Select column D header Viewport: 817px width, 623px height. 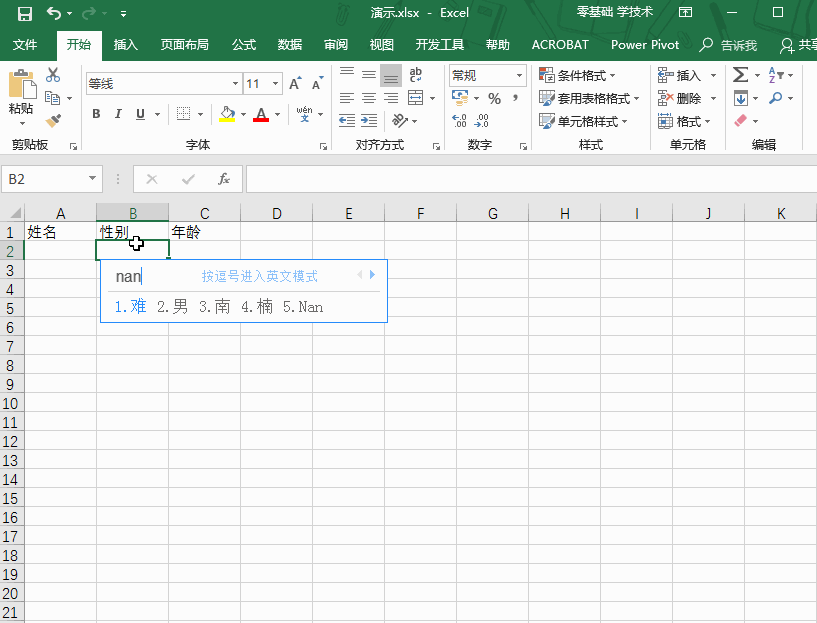[277, 213]
